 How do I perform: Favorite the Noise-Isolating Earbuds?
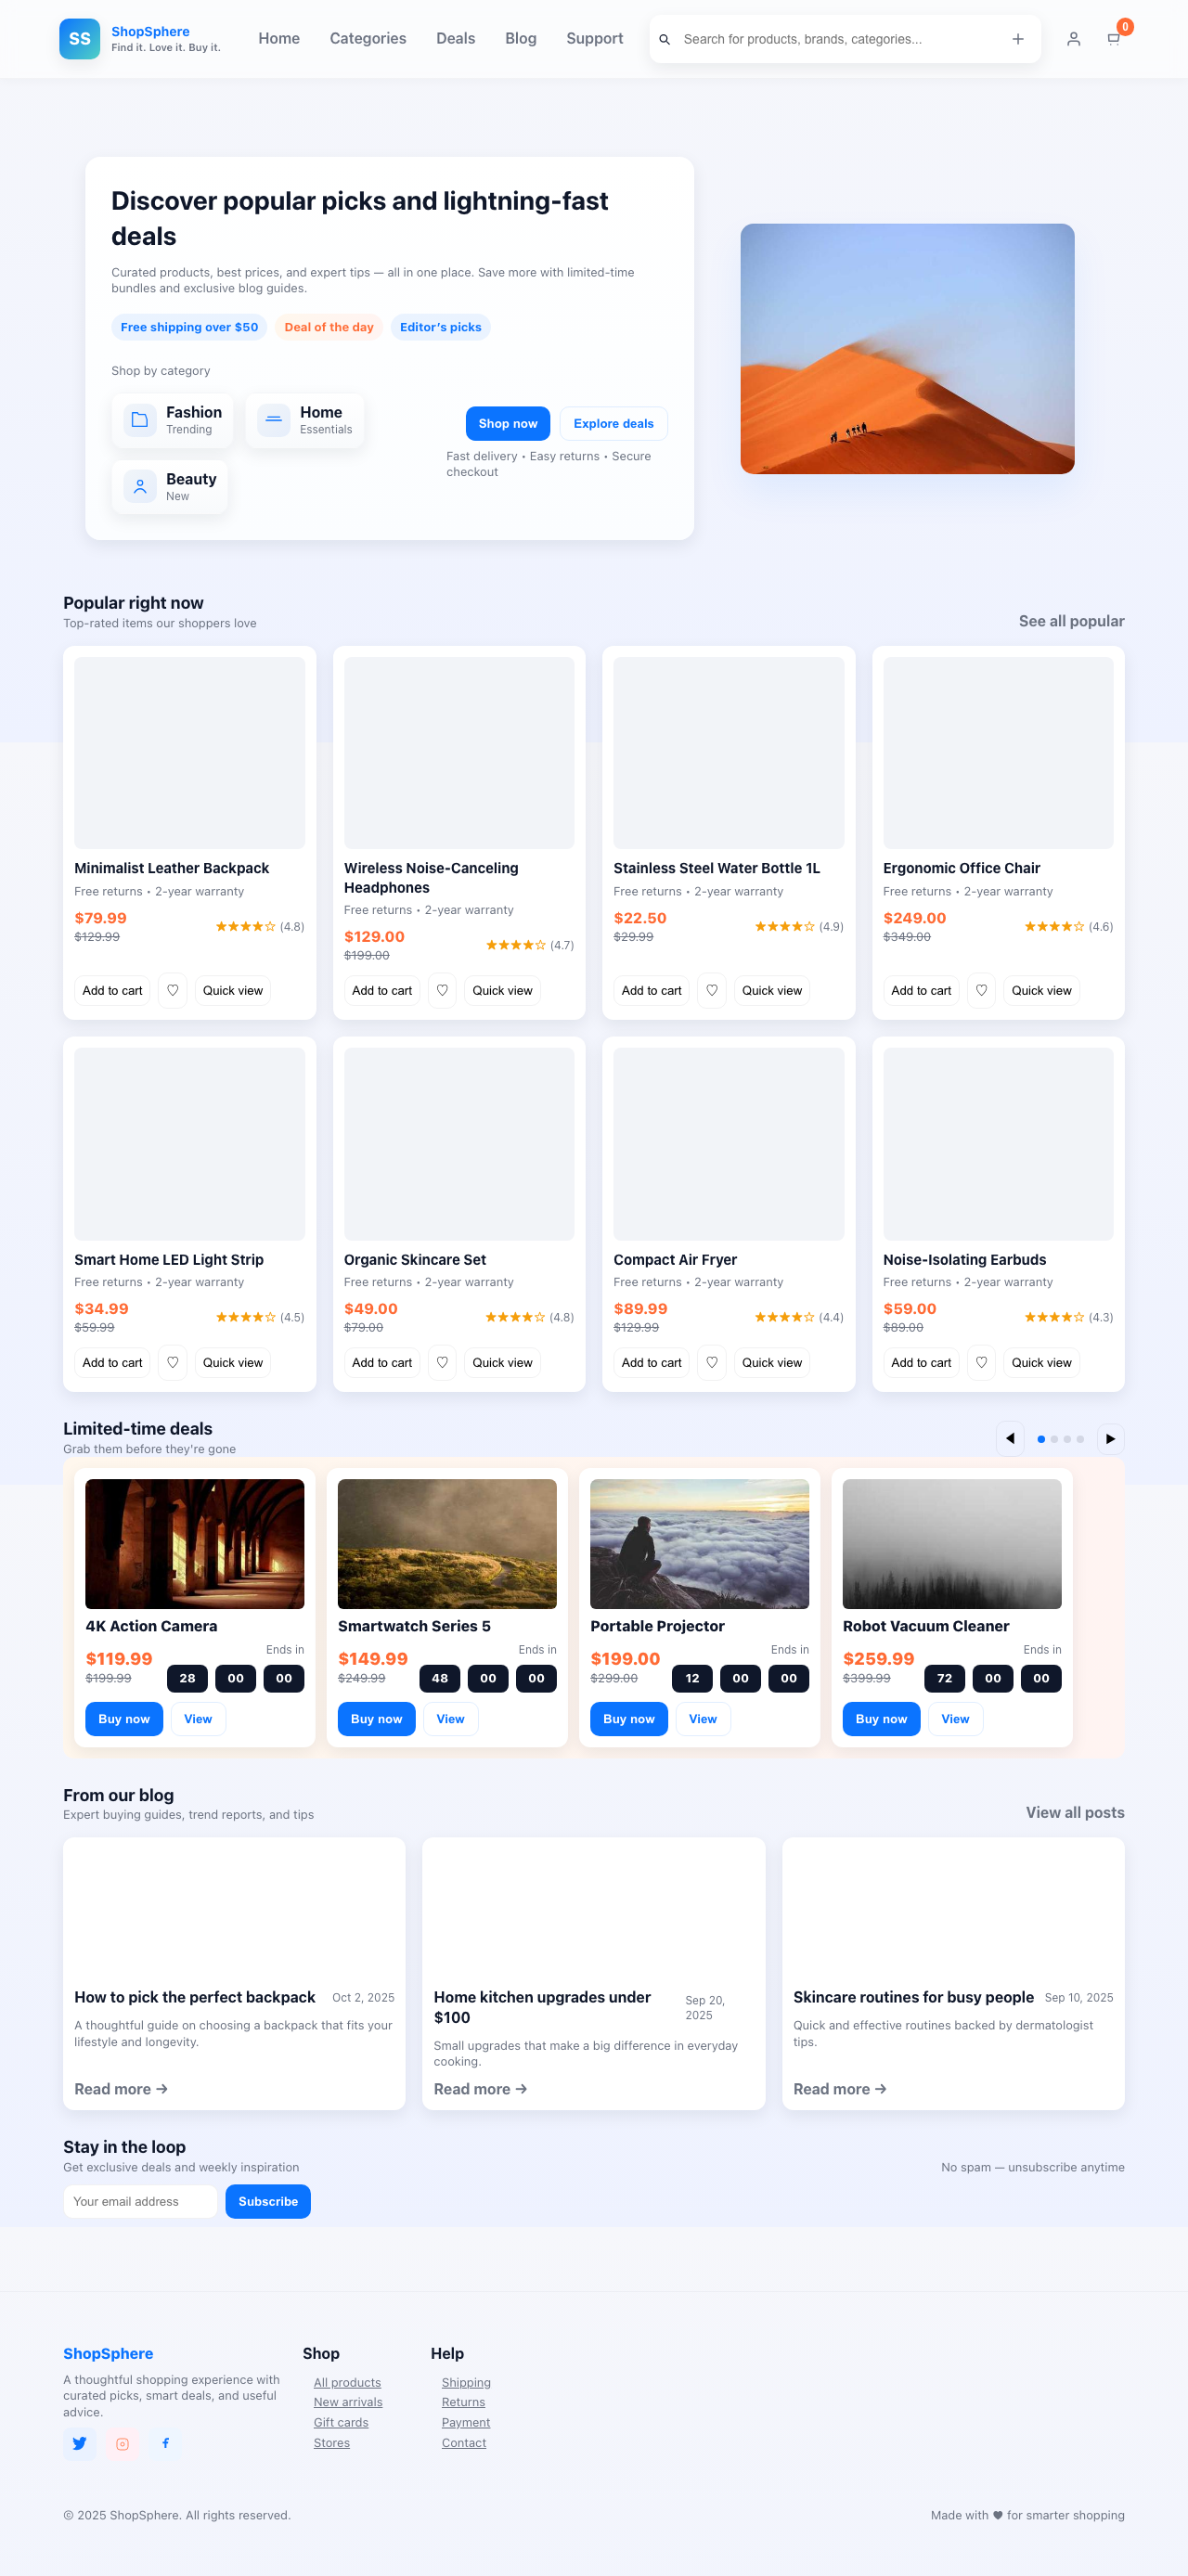[x=981, y=1362]
